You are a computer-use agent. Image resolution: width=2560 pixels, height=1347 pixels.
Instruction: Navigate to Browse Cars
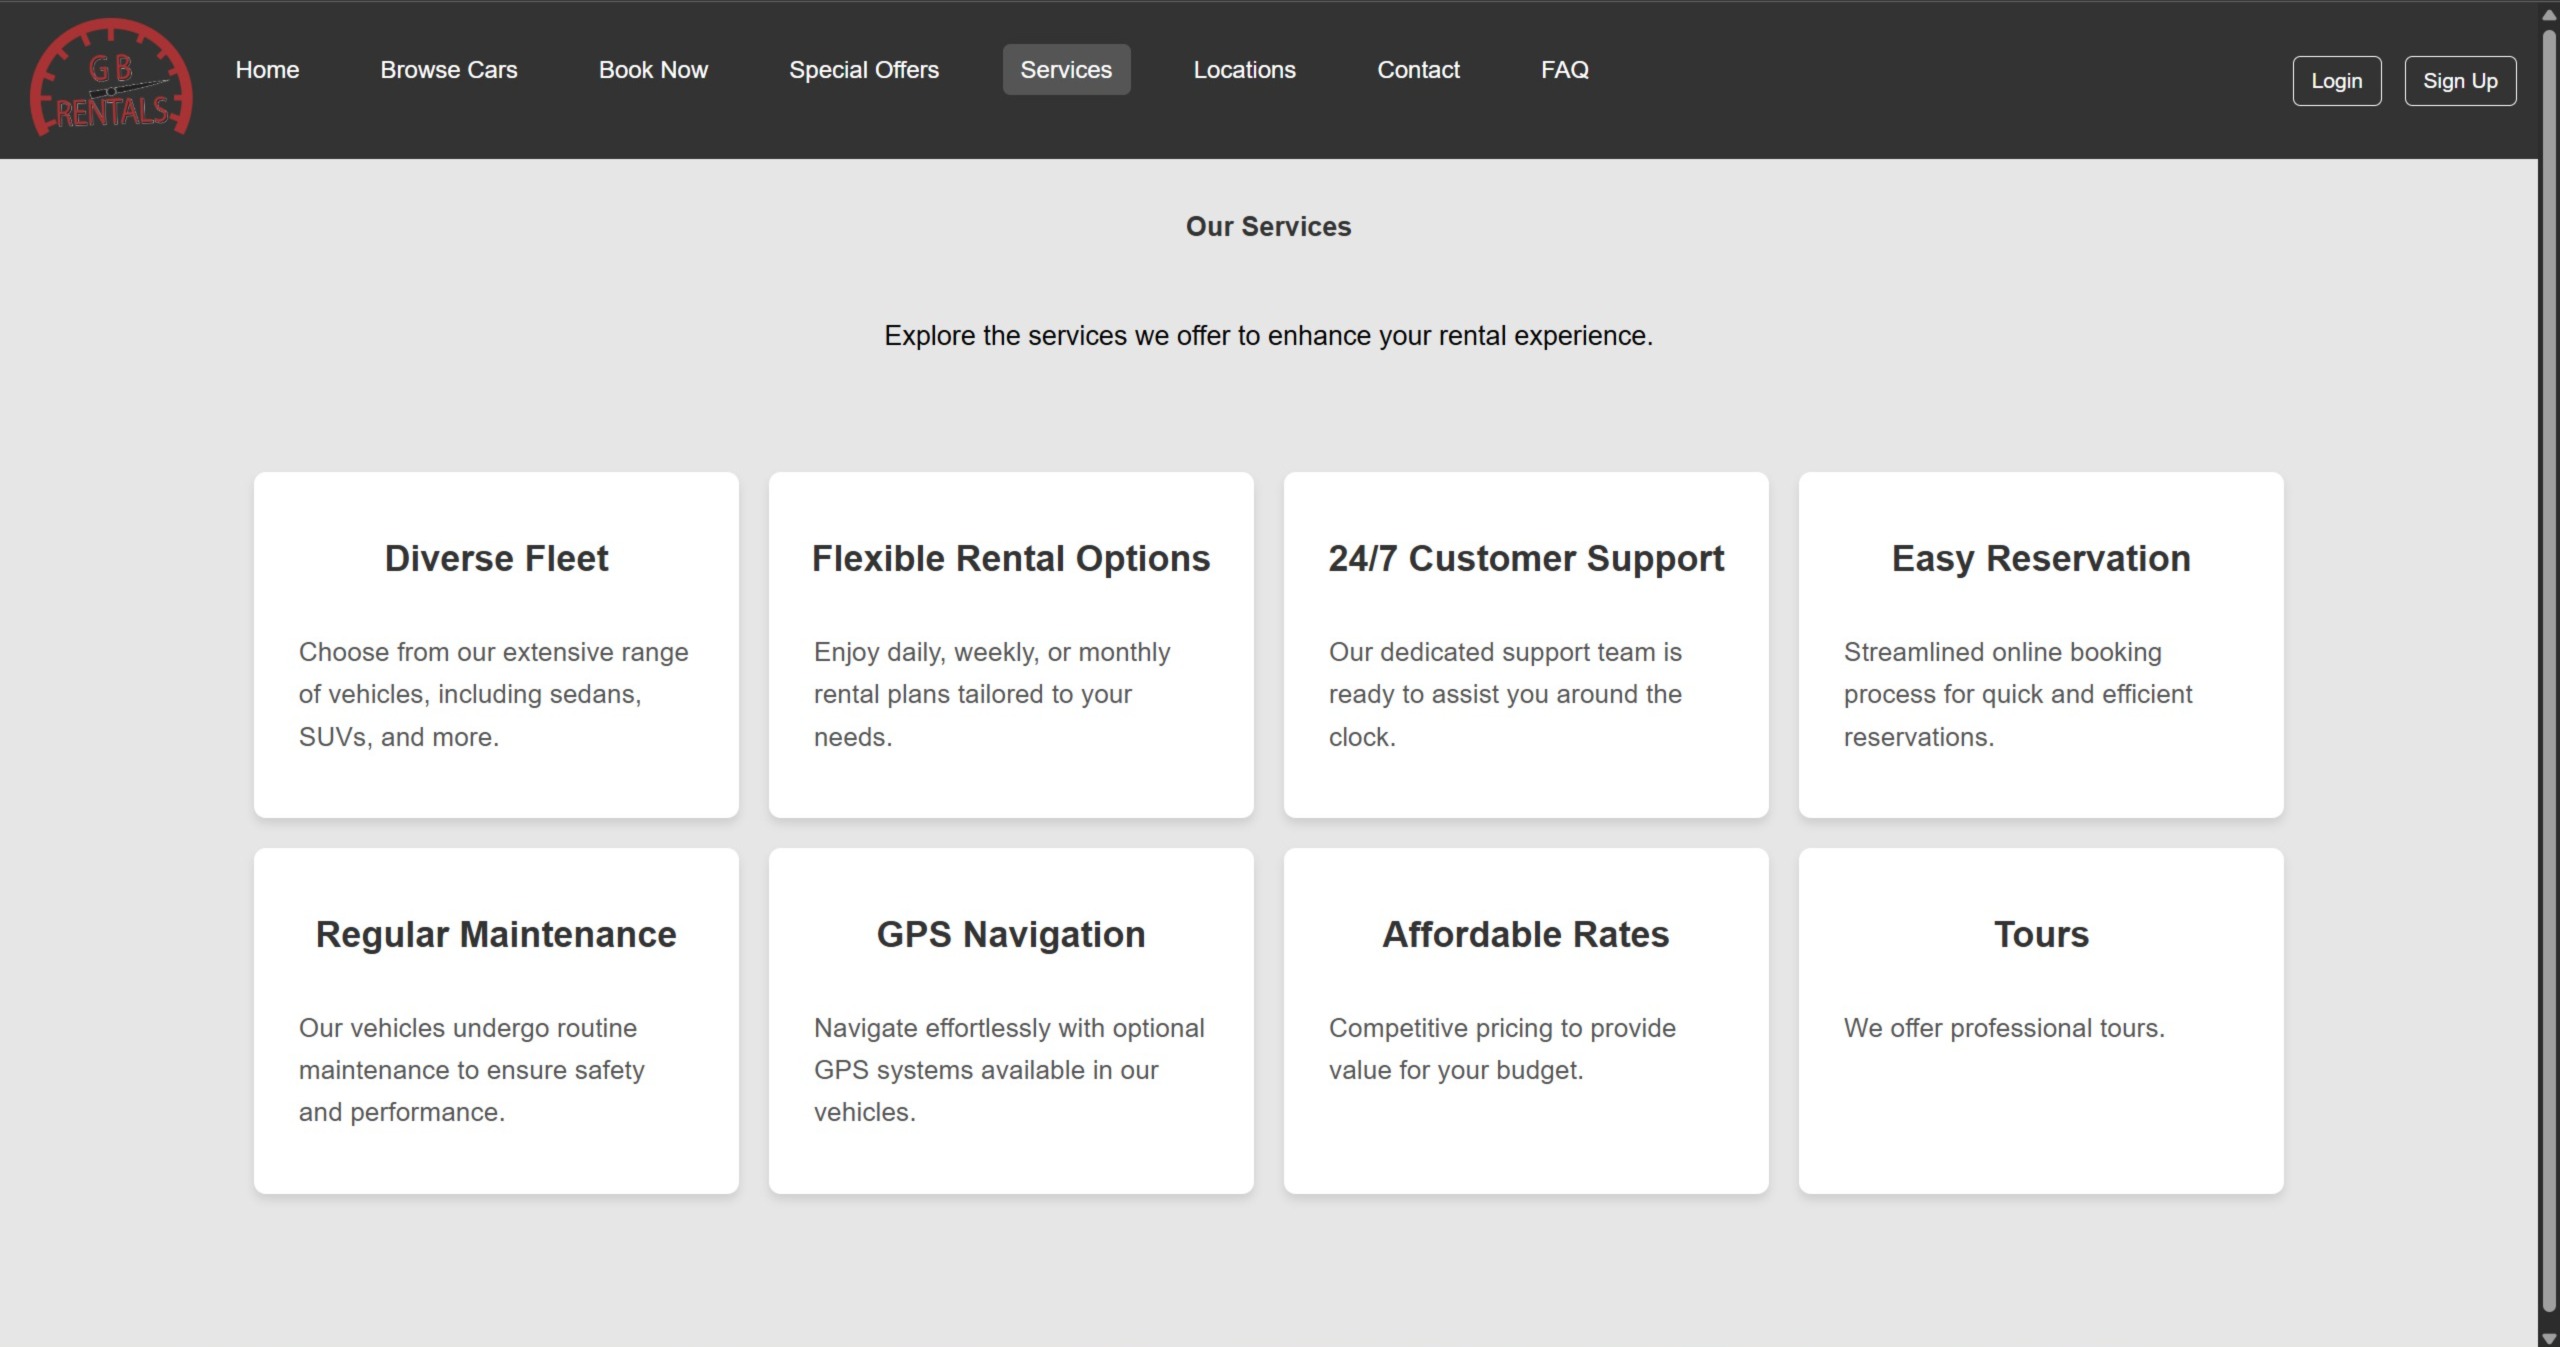tap(448, 69)
